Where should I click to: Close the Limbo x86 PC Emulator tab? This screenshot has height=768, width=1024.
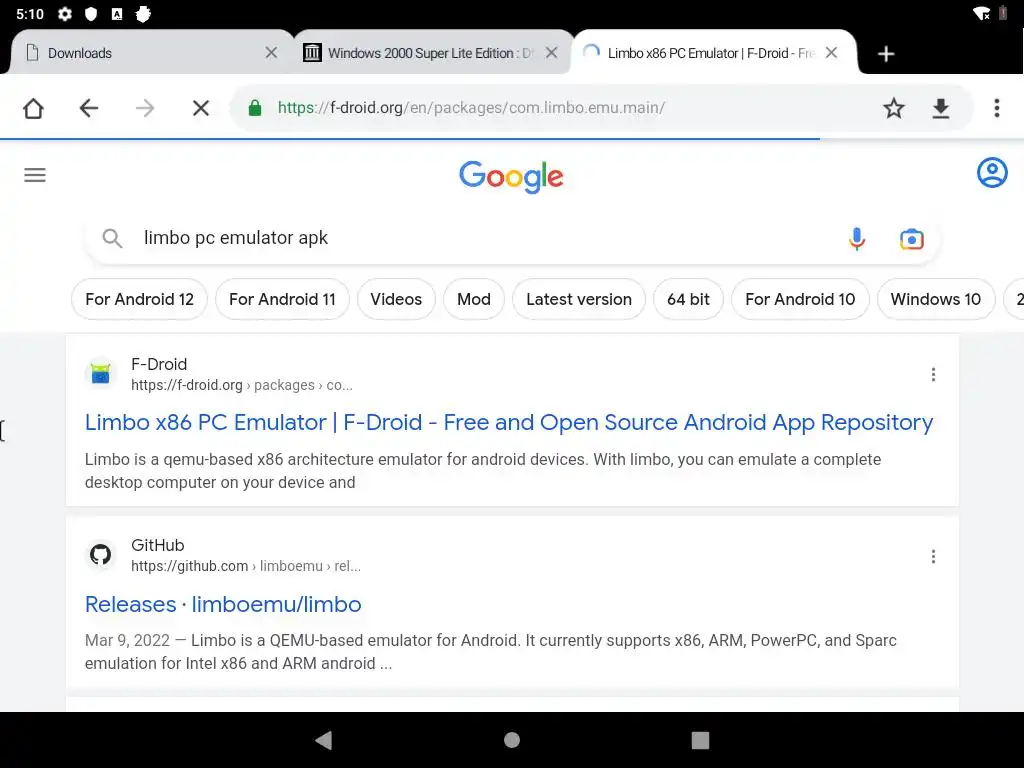pos(831,53)
